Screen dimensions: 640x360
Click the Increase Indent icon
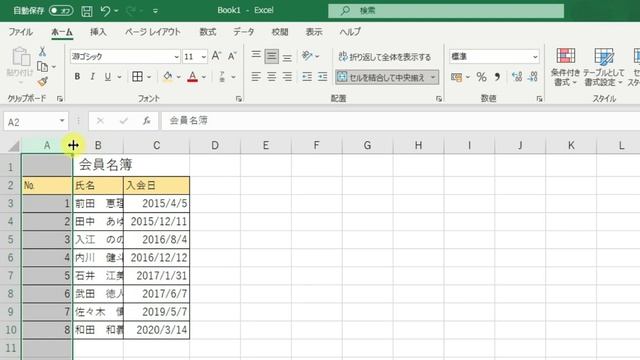pos(323,77)
